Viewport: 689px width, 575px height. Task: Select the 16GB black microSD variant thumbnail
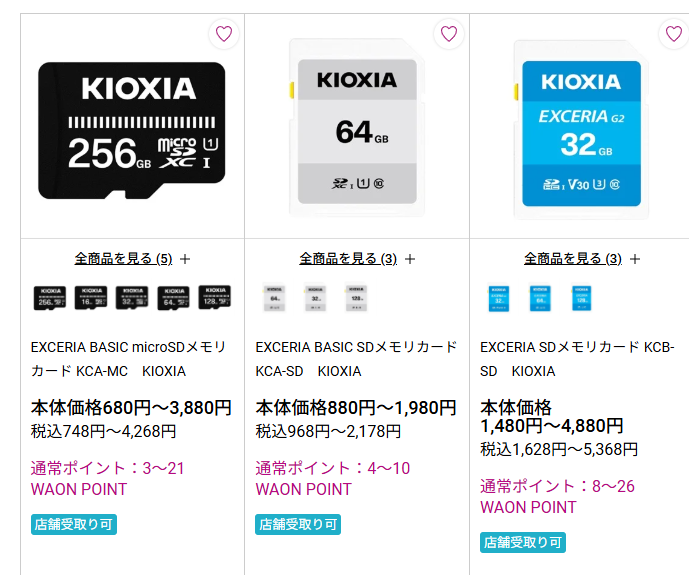coord(91,297)
